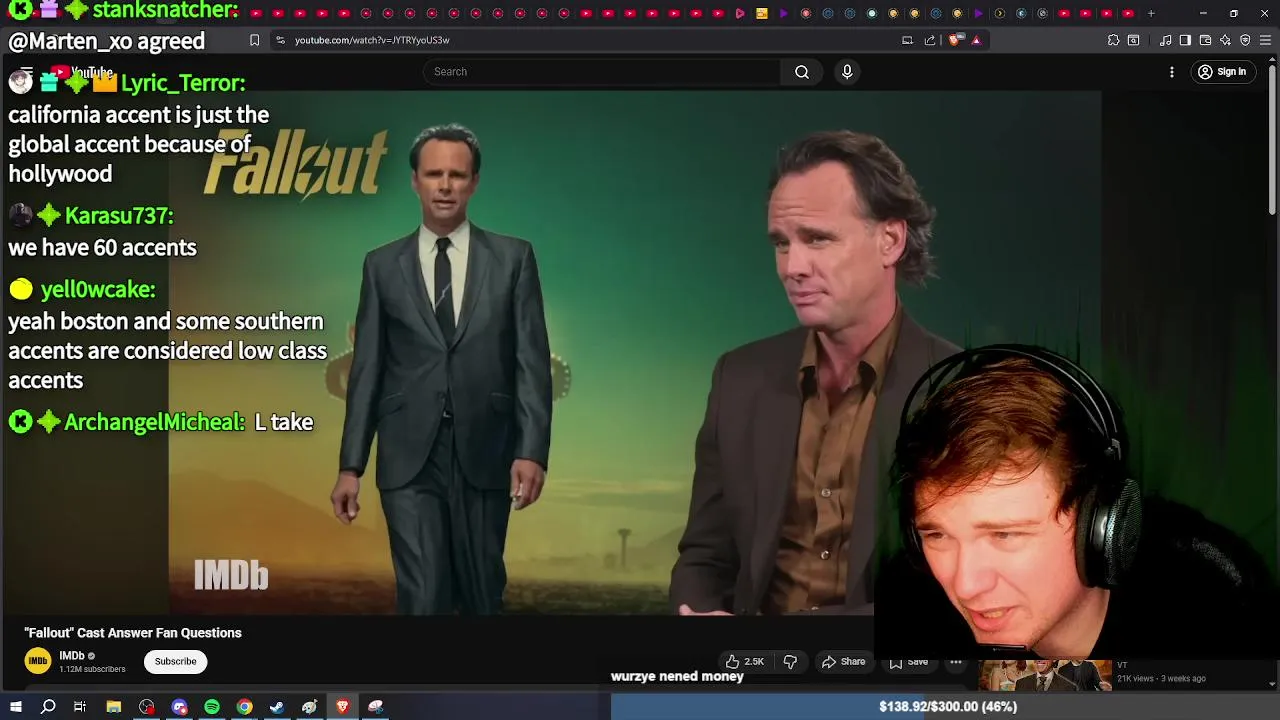Image resolution: width=1280 pixels, height=720 pixels.
Task: Open File Explorer from taskbar
Action: click(x=114, y=707)
